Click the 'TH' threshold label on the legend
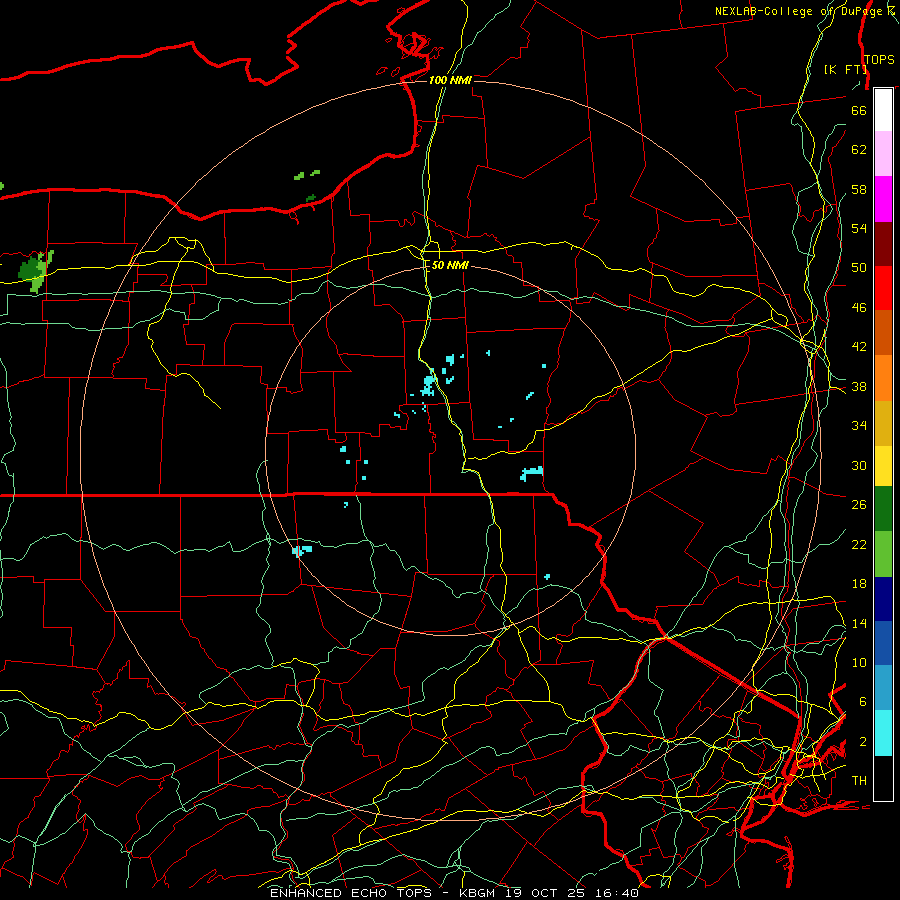 click(859, 780)
